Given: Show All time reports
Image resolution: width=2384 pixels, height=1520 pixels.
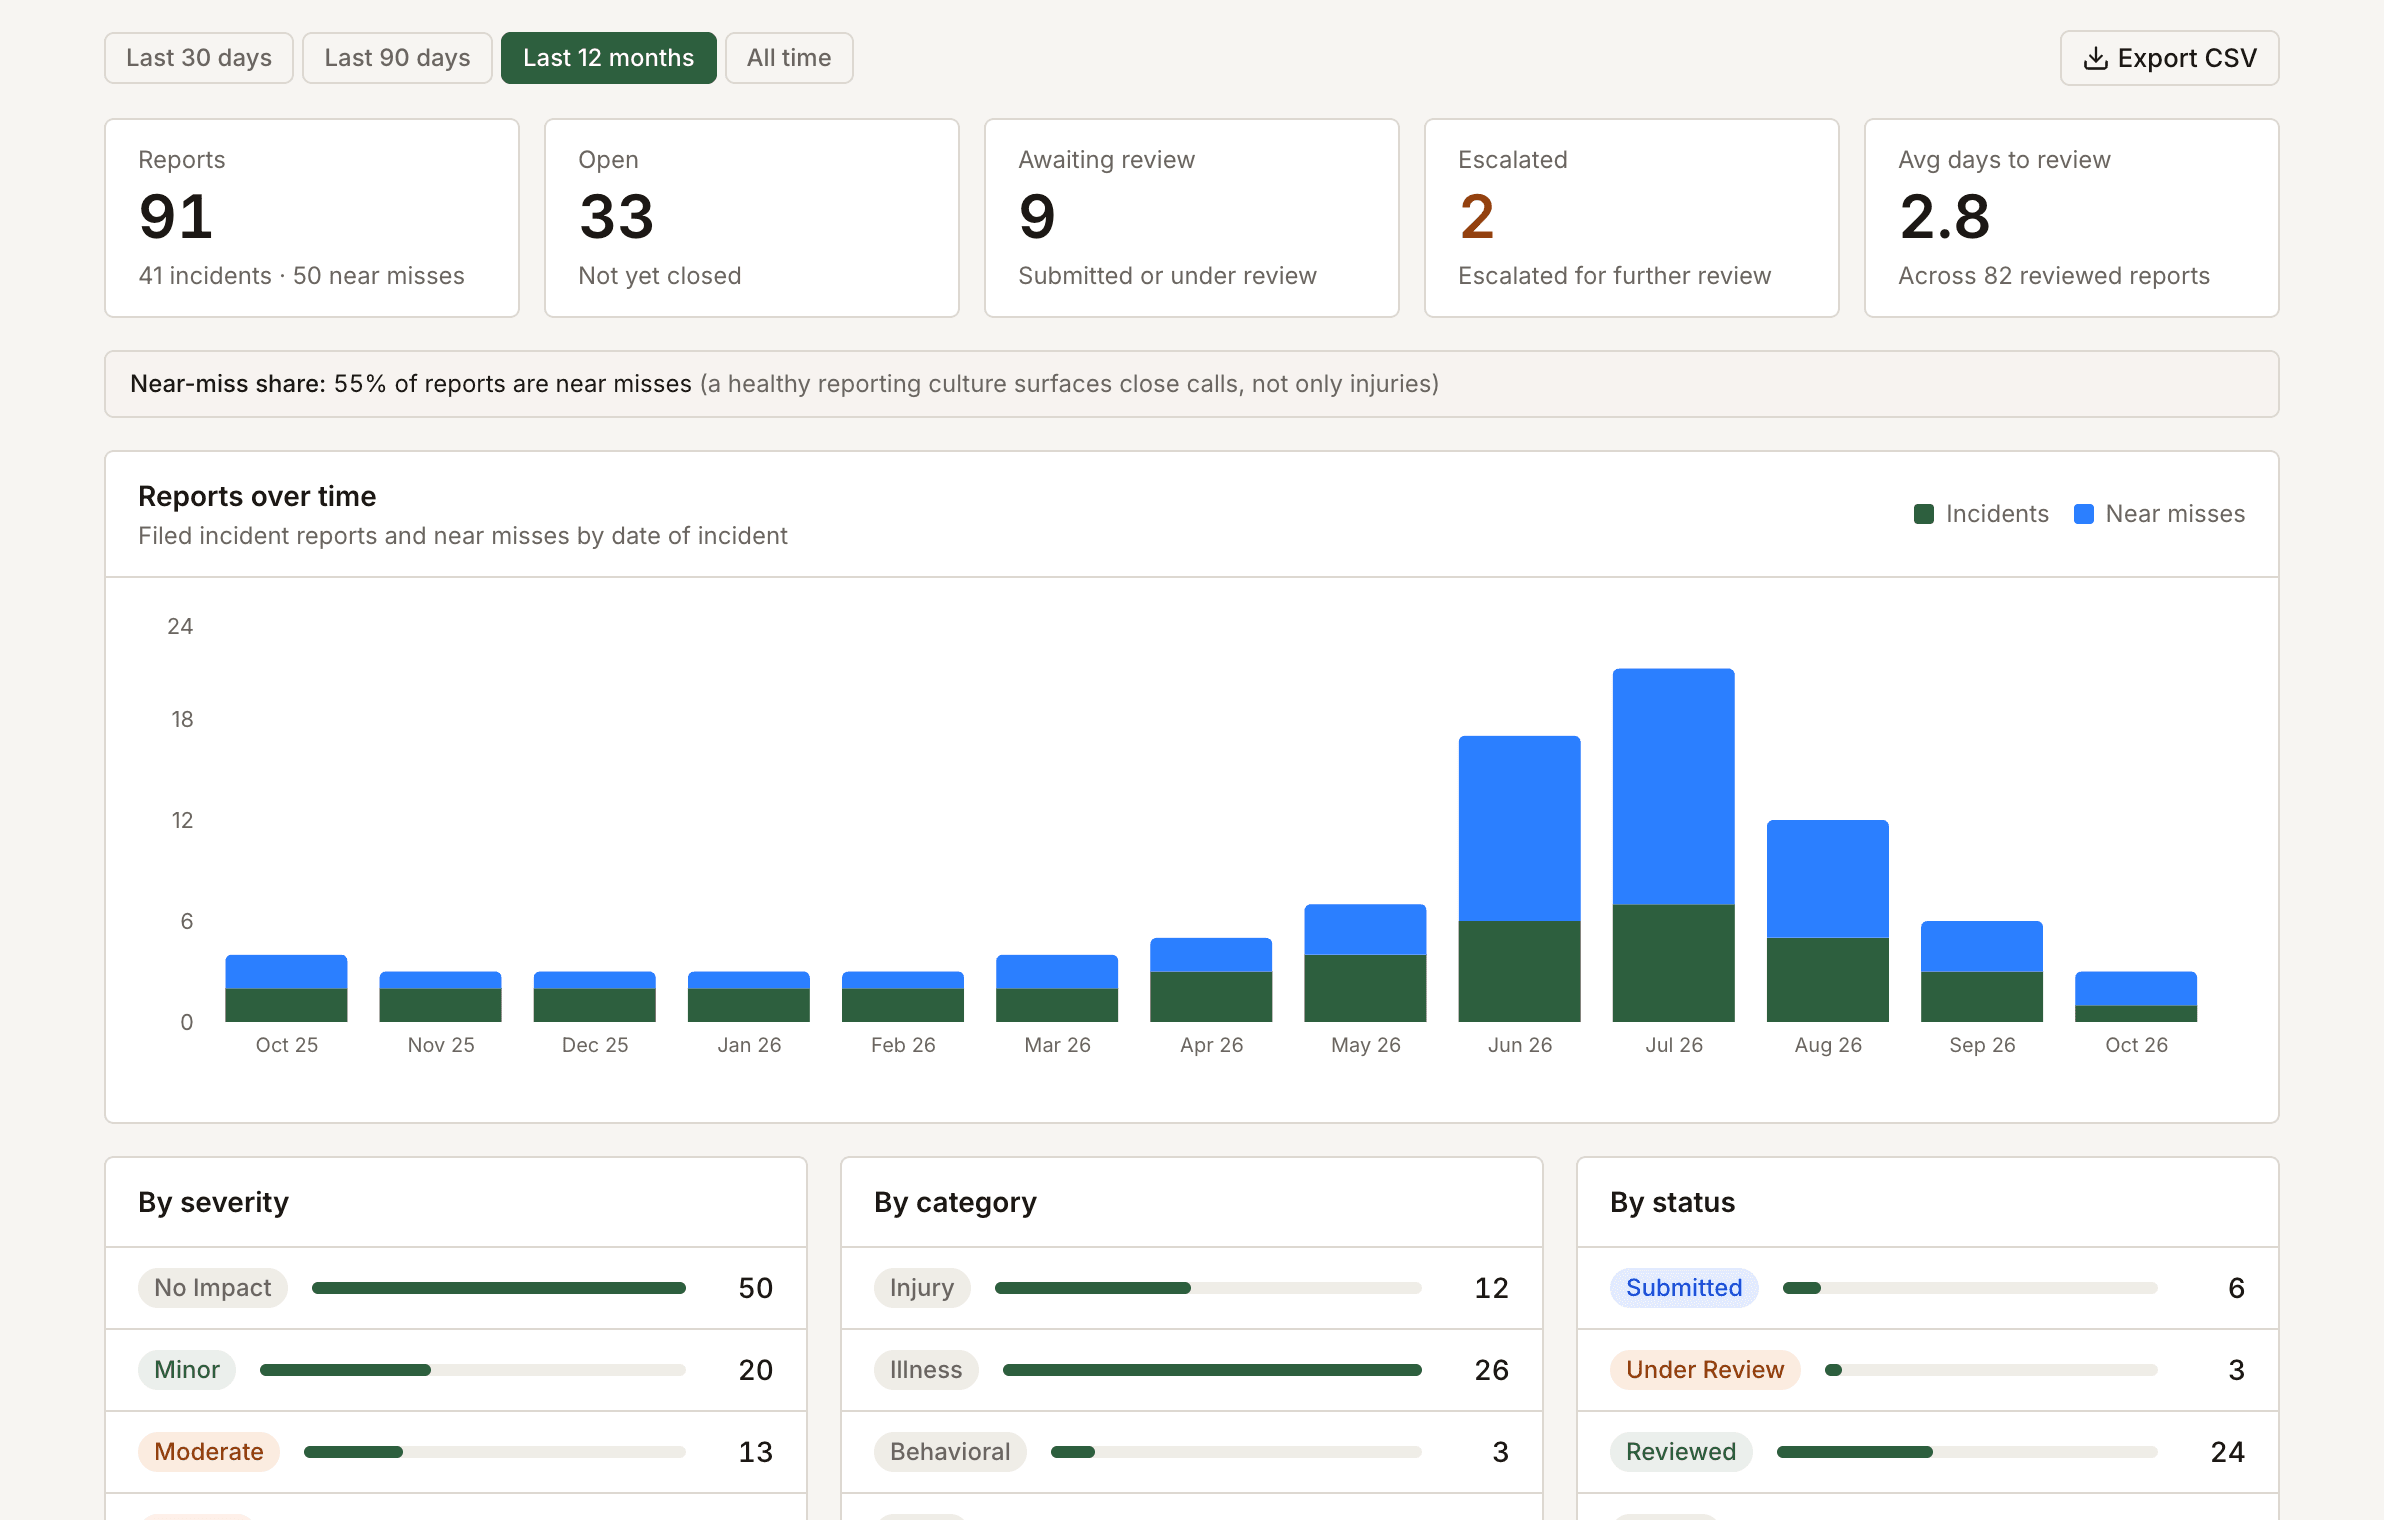Looking at the screenshot, I should click(789, 58).
